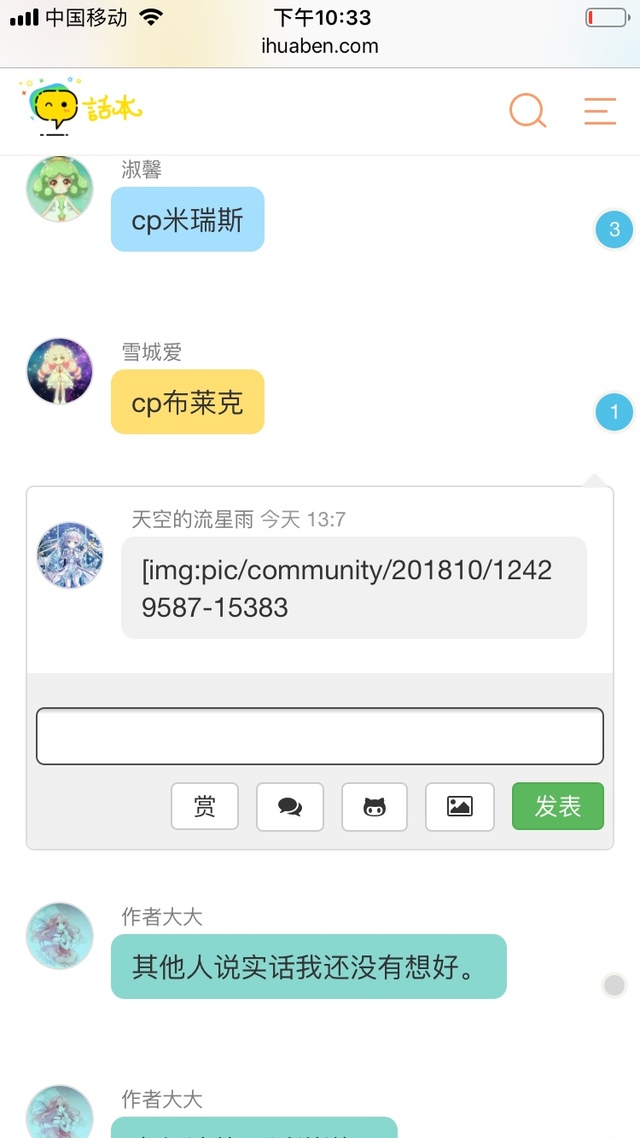640x1138 pixels.
Task: Click the yellow cp布莱克 message bubble
Action: coord(187,401)
